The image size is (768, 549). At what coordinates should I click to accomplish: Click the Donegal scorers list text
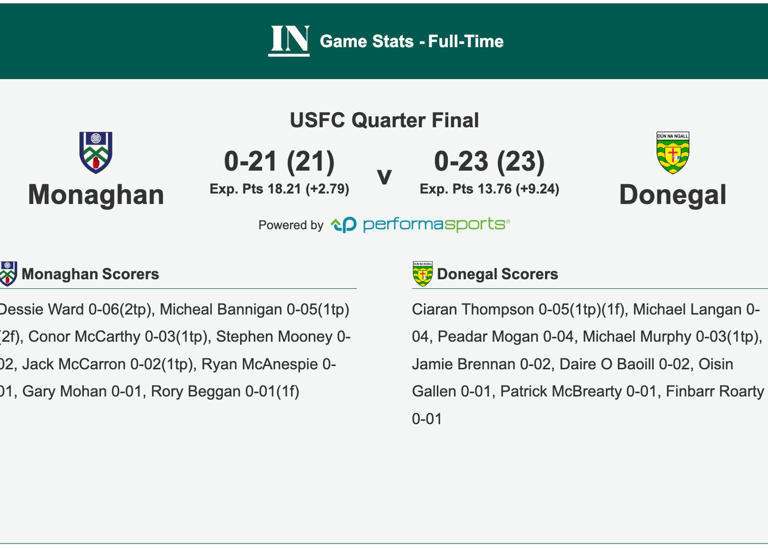(x=586, y=364)
